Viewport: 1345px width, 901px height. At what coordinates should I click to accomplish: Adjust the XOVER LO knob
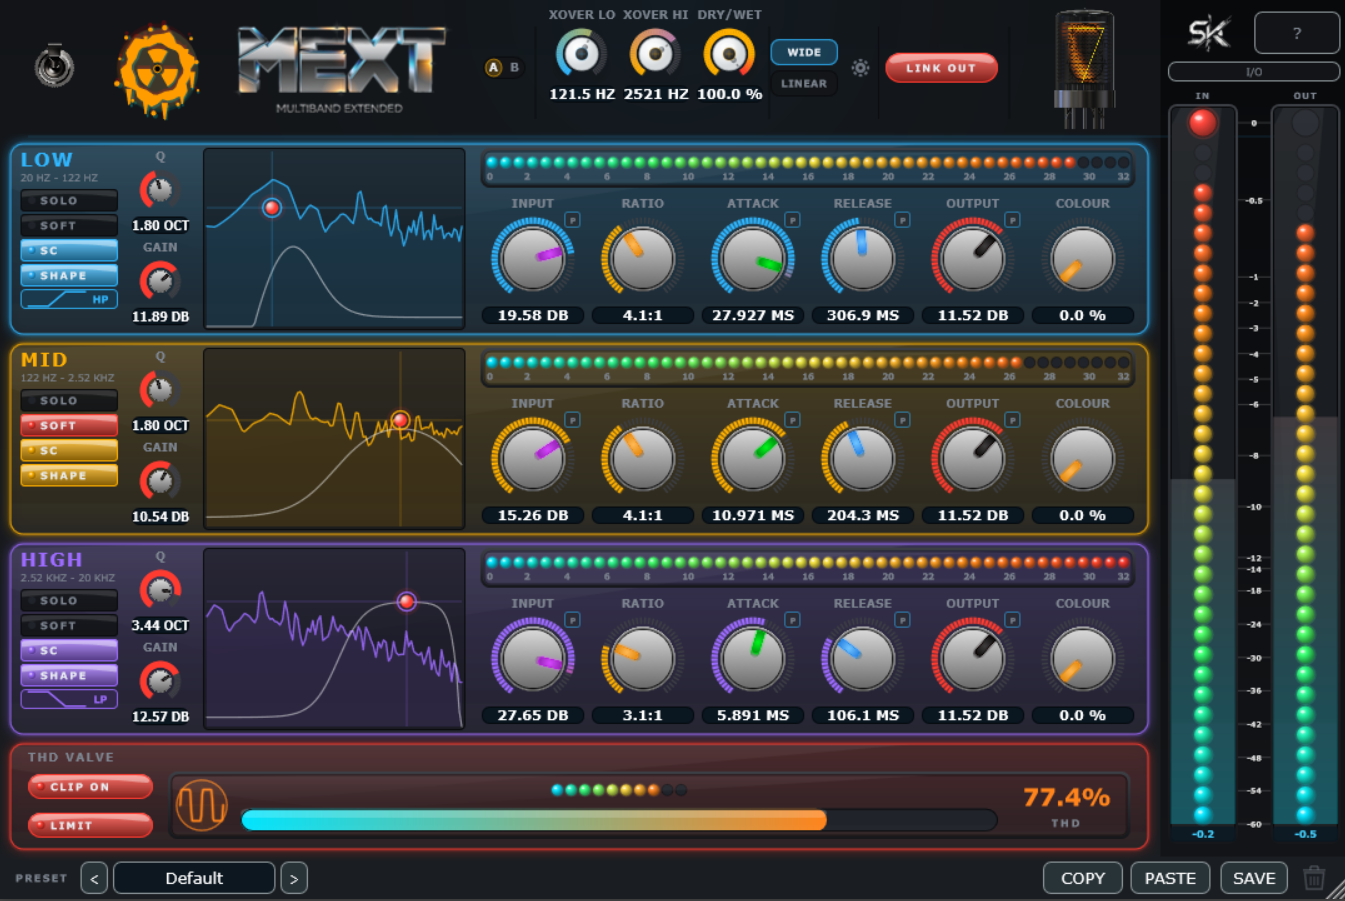click(582, 54)
